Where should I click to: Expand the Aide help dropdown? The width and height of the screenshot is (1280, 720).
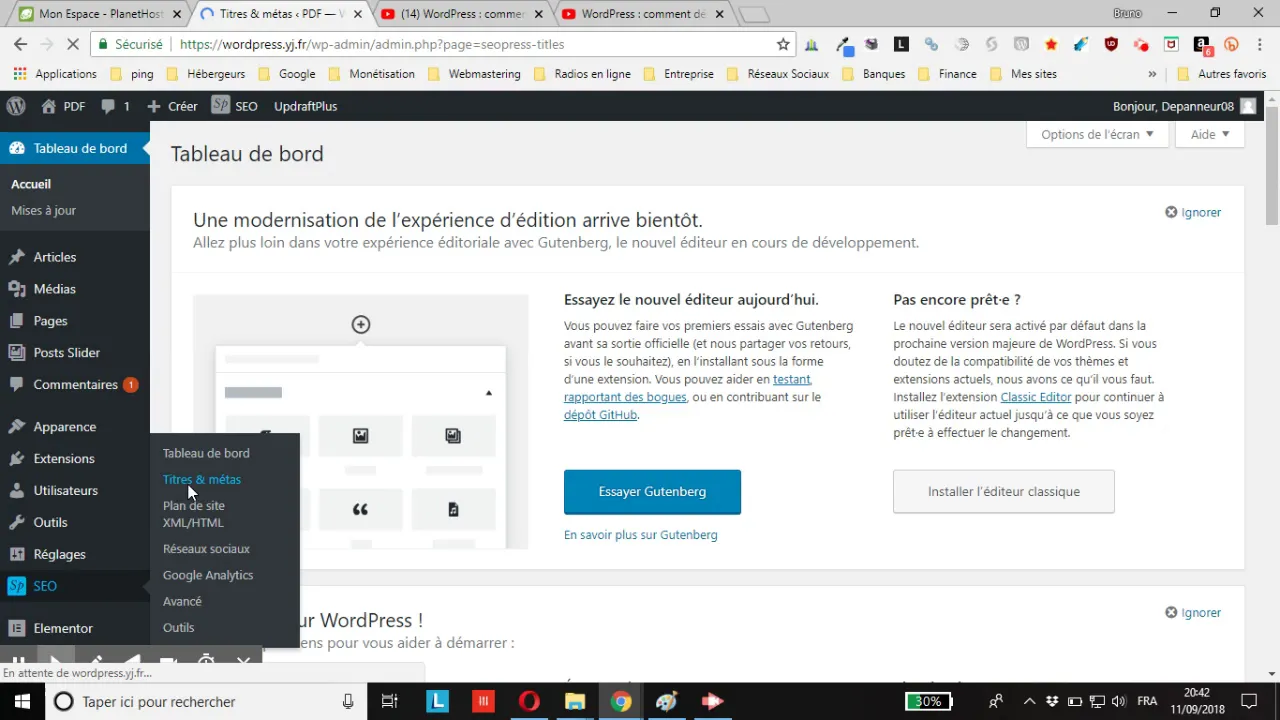(1210, 134)
